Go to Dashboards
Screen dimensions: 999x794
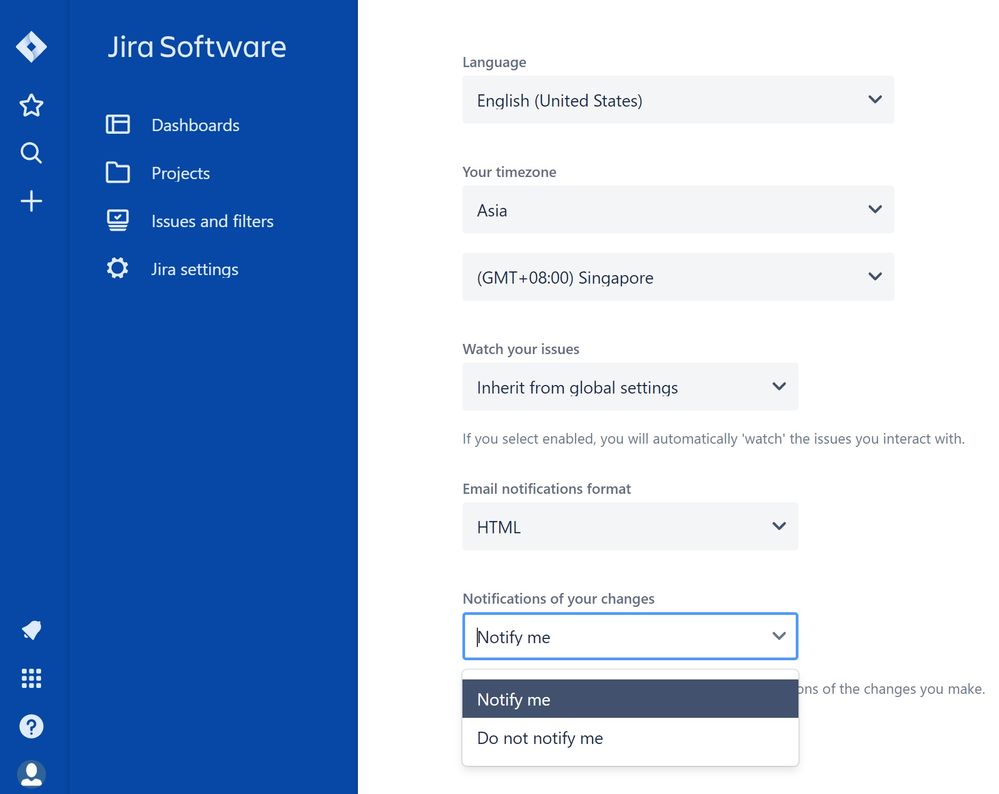click(x=196, y=125)
